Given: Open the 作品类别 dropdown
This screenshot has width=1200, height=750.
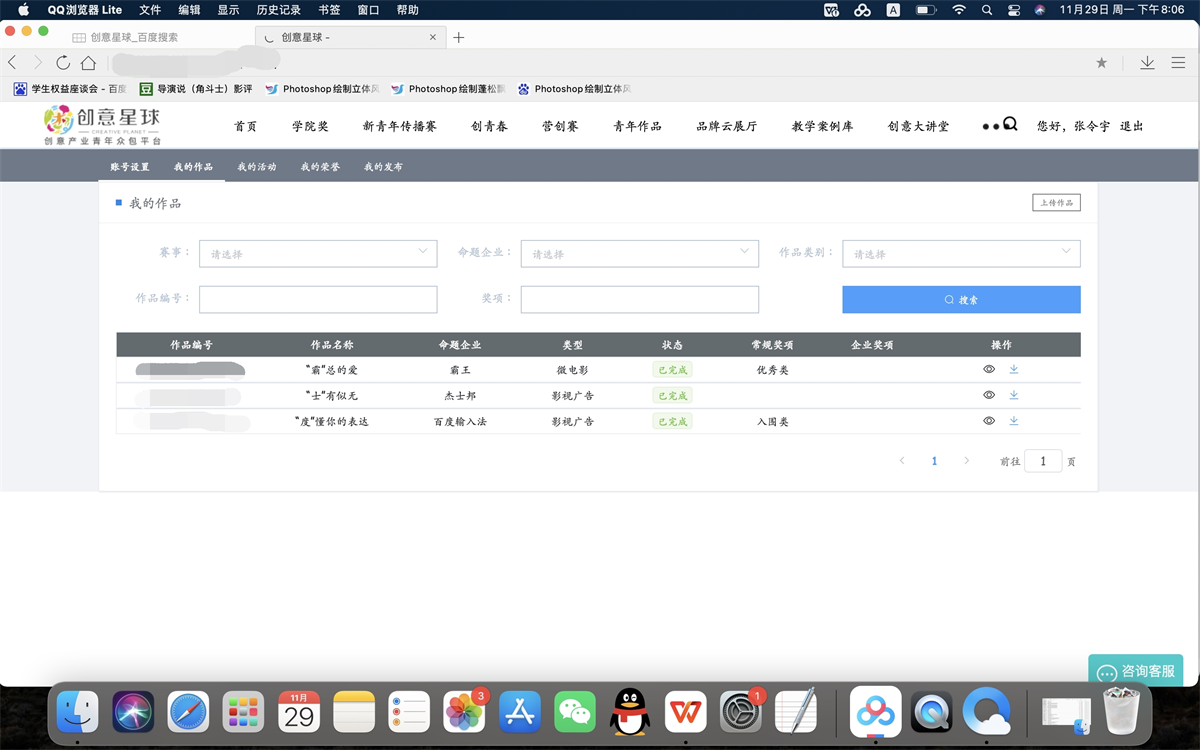Looking at the screenshot, I should point(961,254).
